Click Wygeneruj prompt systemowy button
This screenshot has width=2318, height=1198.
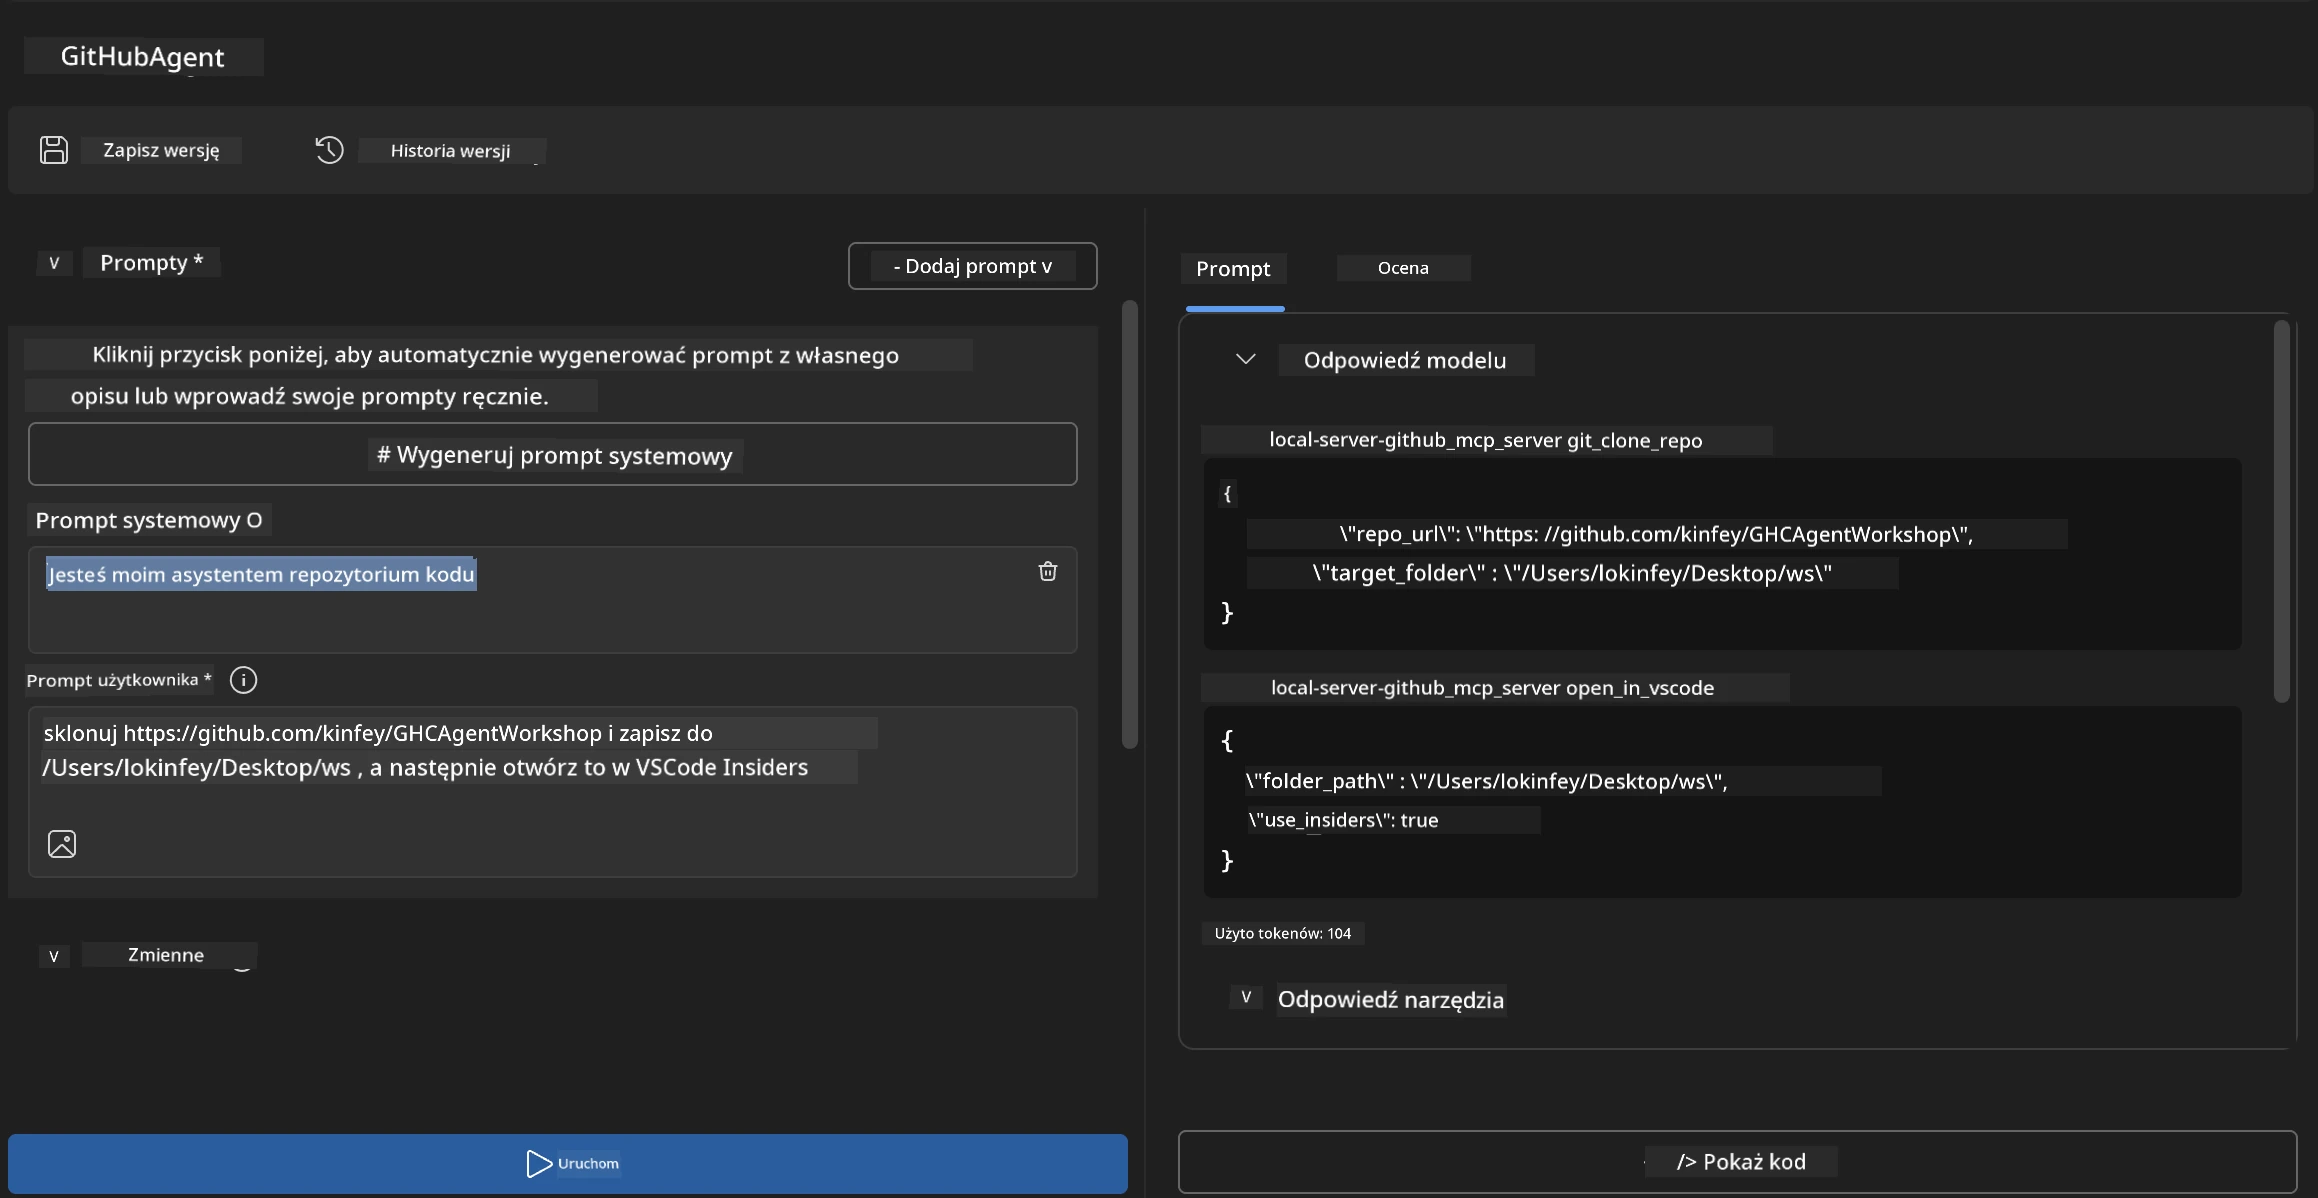[553, 455]
